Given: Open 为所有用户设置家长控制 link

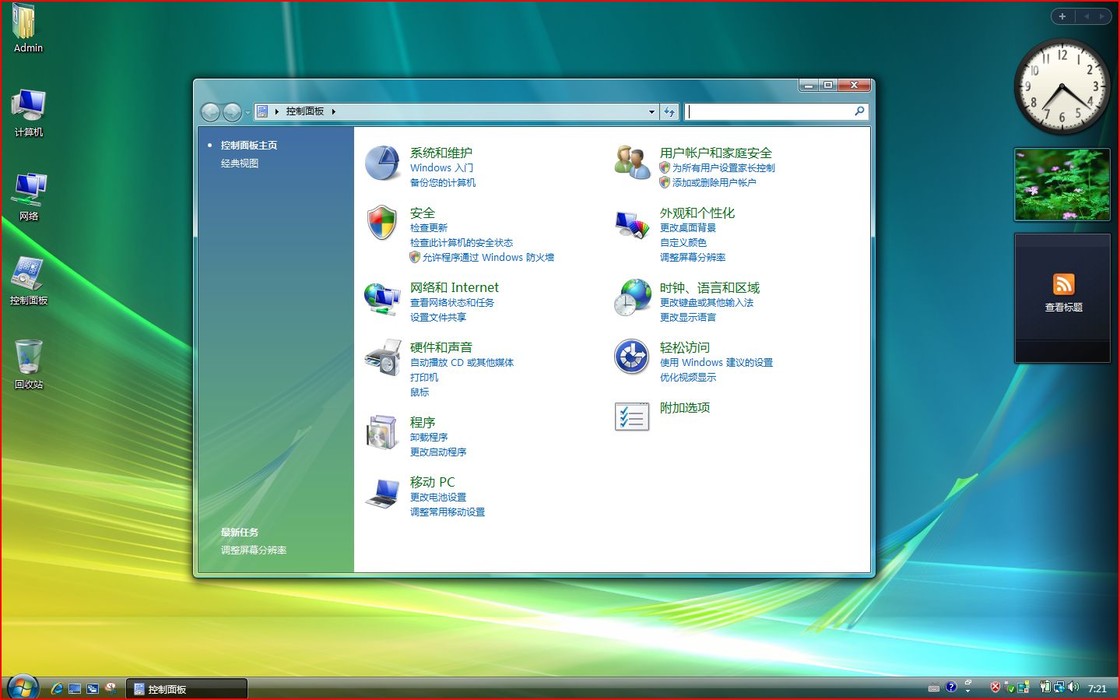Looking at the screenshot, I should [x=723, y=168].
